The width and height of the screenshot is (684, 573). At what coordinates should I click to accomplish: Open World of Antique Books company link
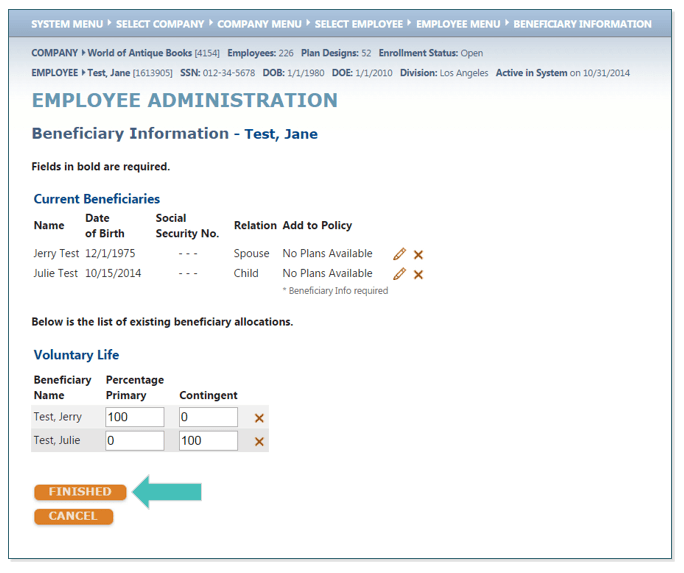[140, 53]
